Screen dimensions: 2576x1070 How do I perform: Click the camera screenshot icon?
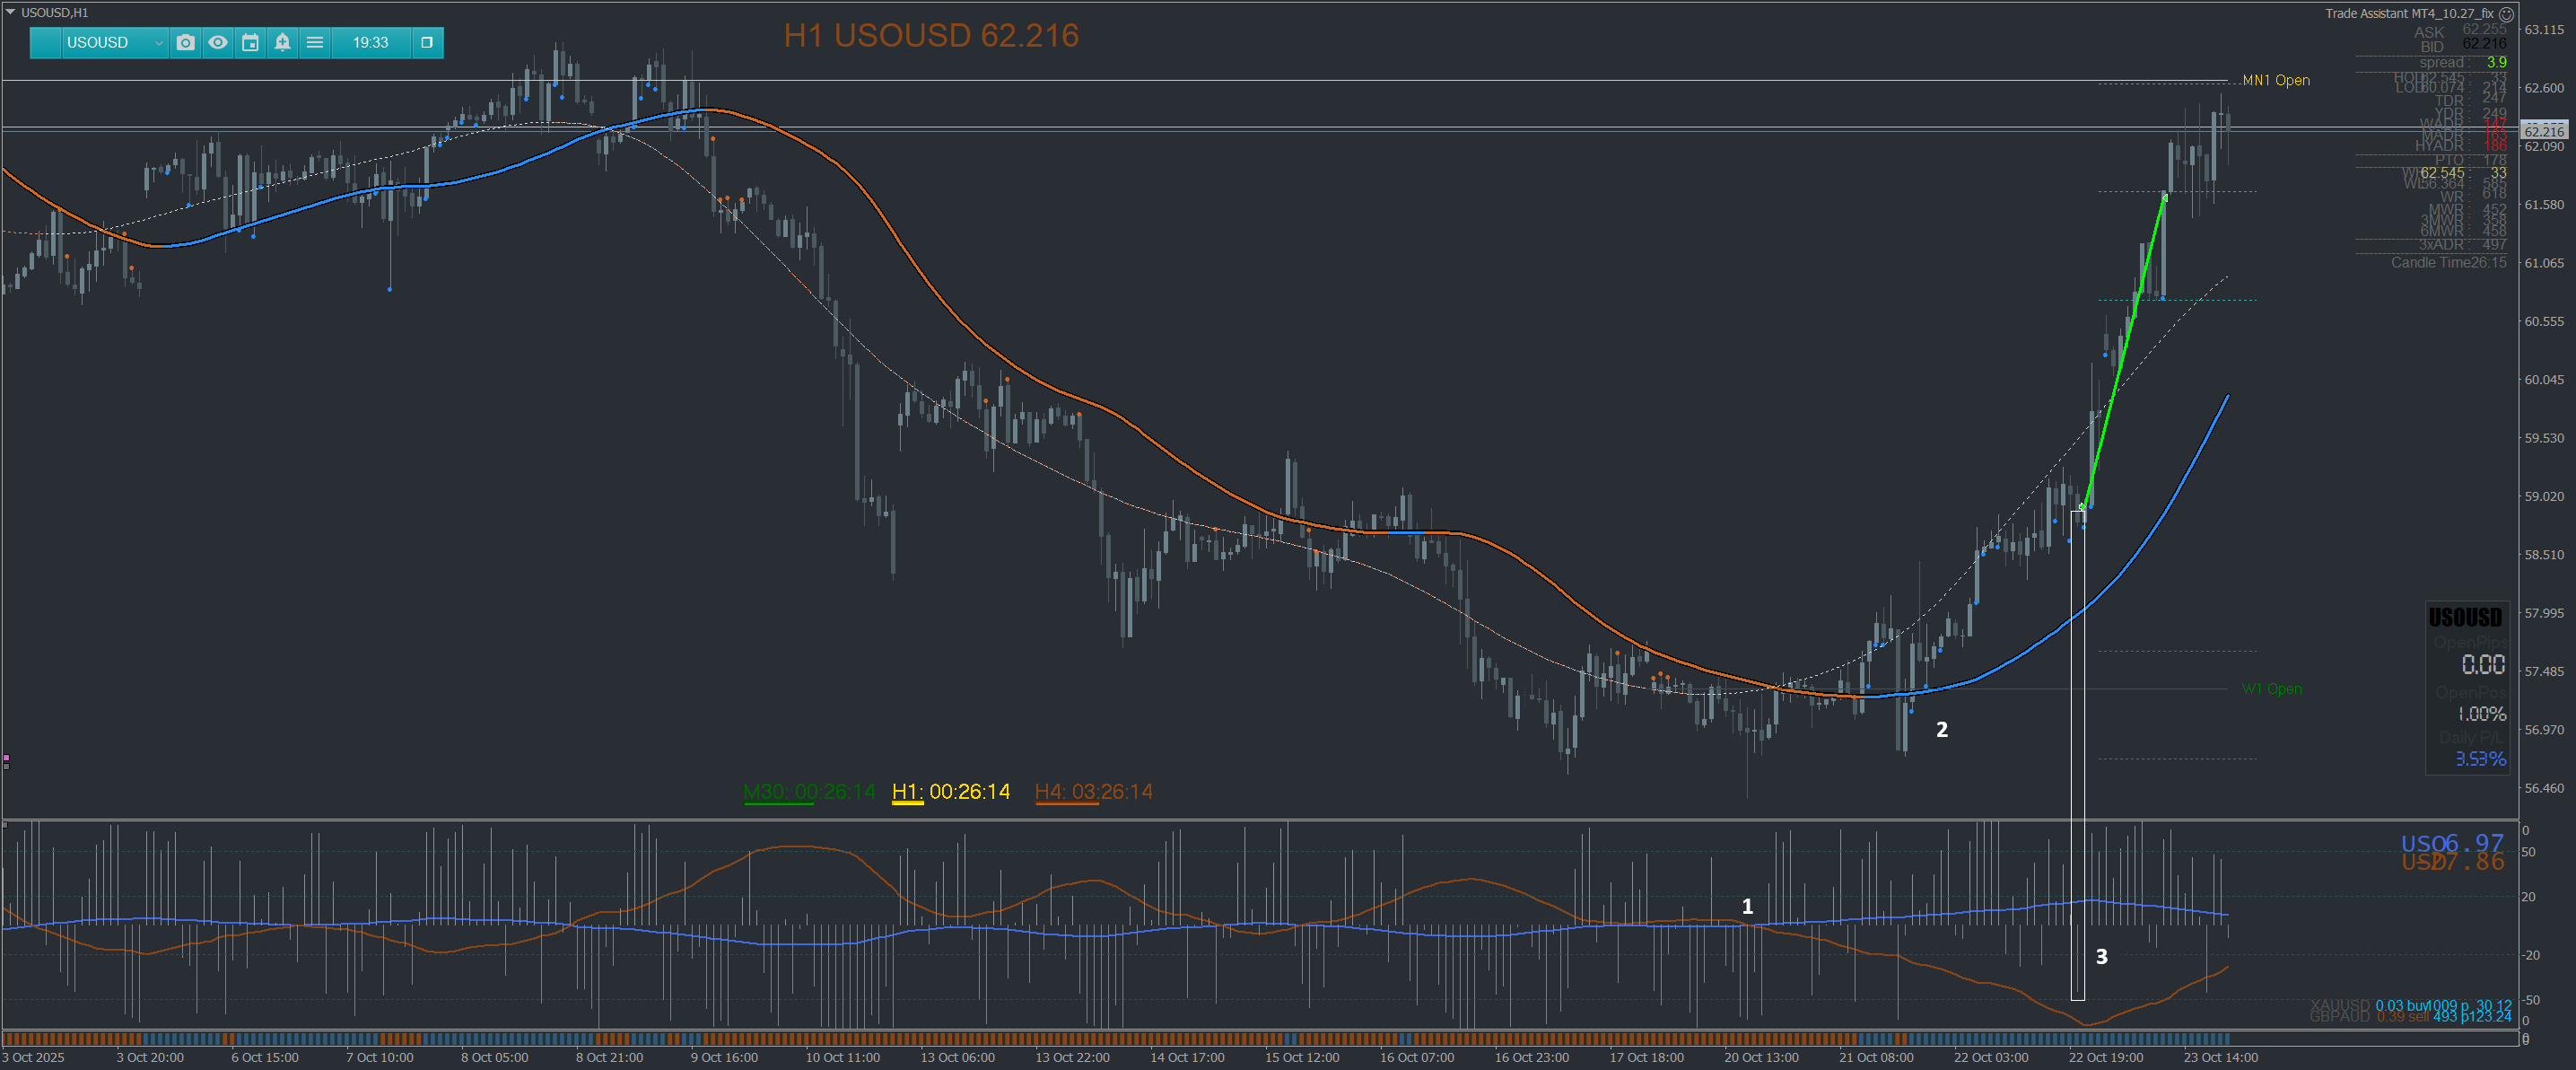click(x=186, y=42)
